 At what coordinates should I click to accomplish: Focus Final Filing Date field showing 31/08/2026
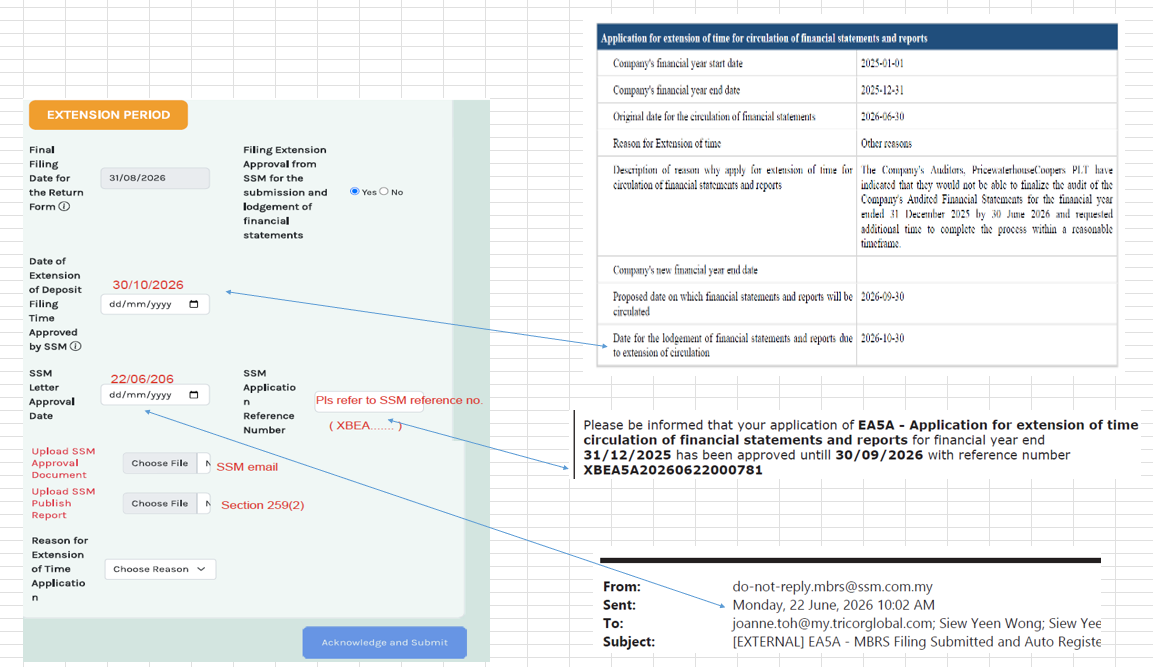click(155, 178)
